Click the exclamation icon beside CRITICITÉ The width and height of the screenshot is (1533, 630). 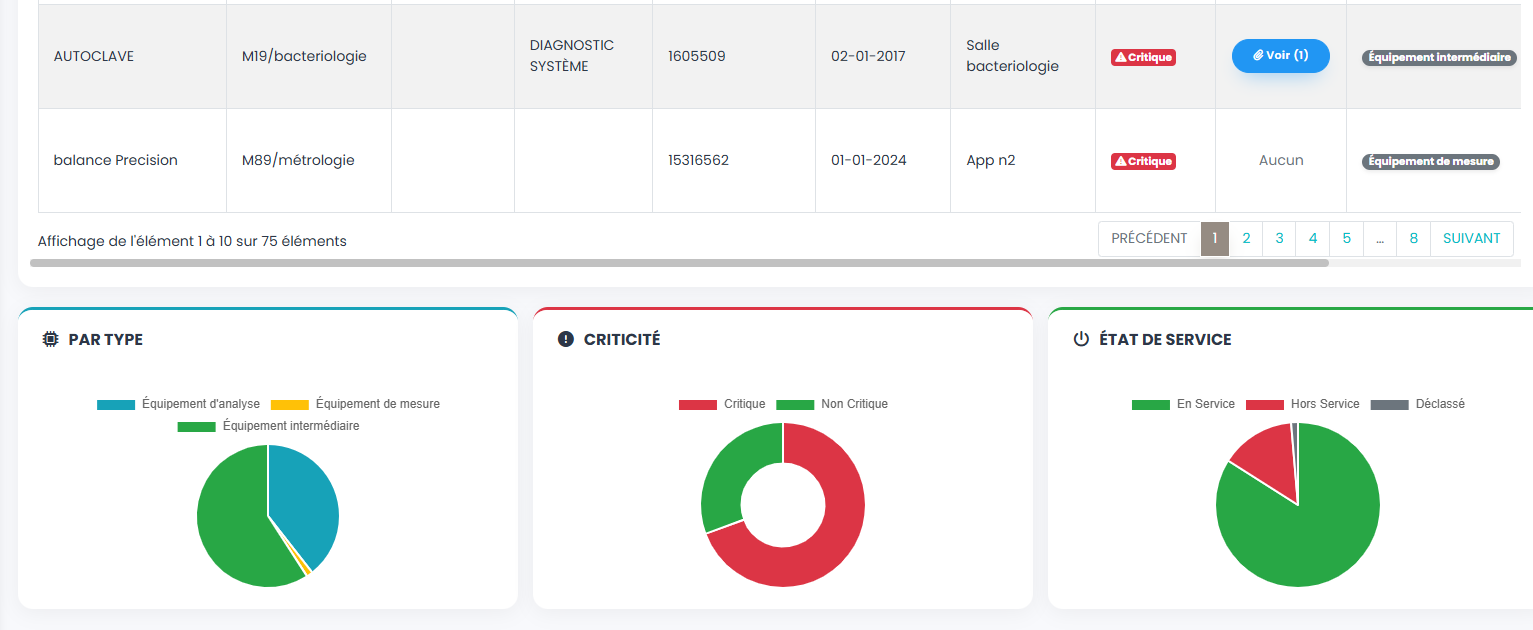(x=566, y=340)
